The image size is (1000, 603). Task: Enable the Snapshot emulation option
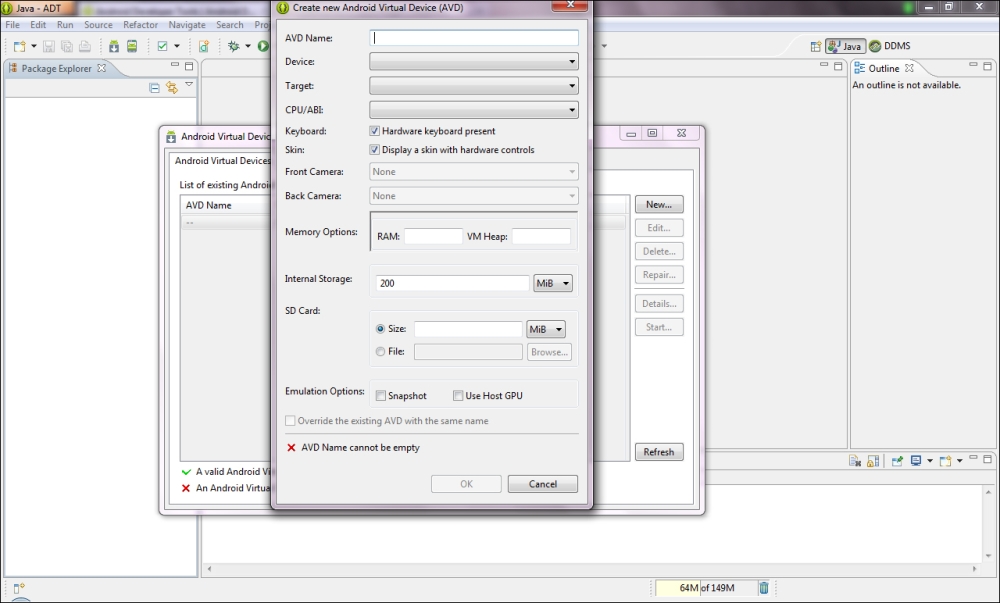coord(380,396)
